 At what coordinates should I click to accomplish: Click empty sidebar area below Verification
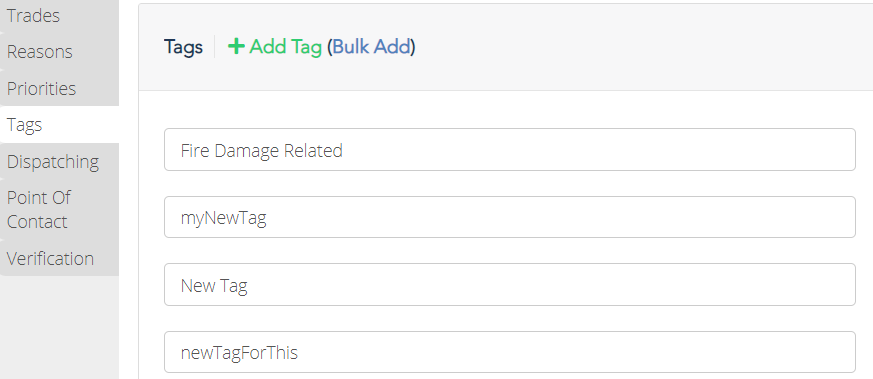pyautogui.click(x=59, y=327)
